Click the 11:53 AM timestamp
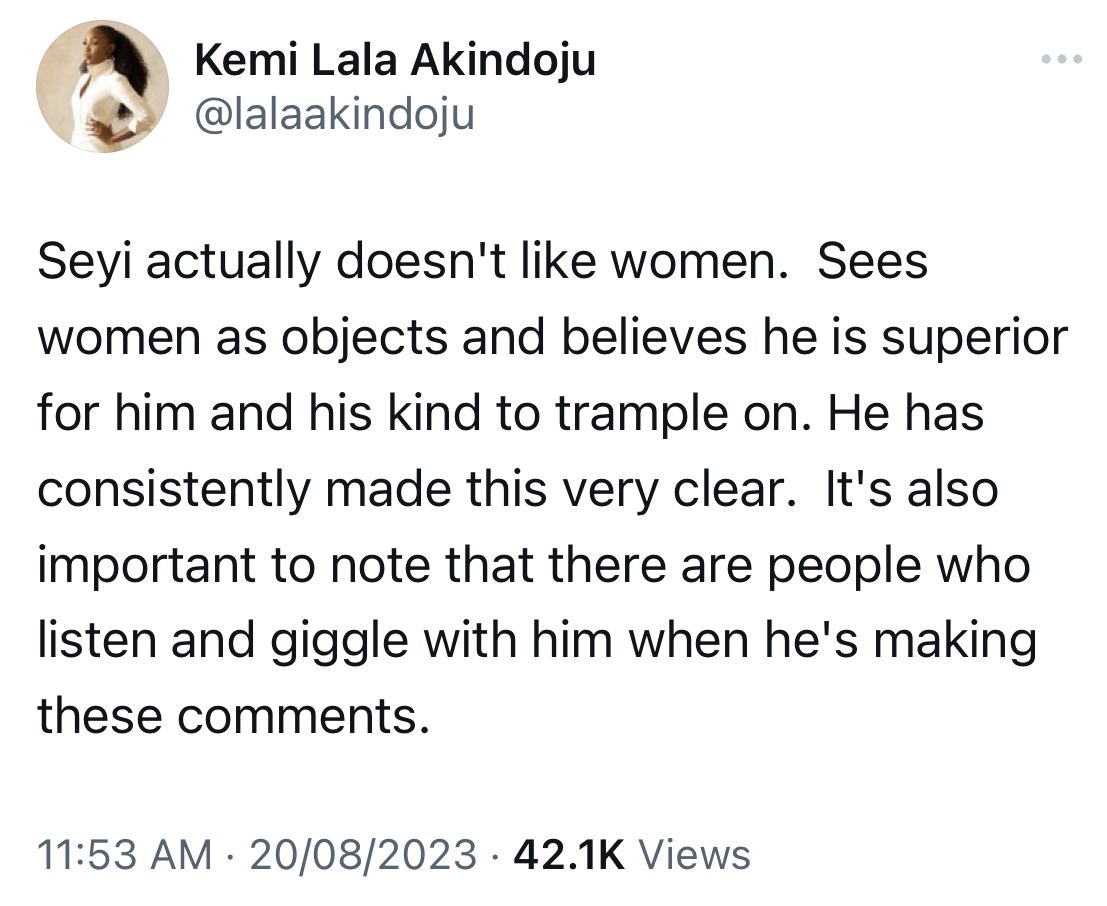The width and height of the screenshot is (1107, 906). click(124, 854)
